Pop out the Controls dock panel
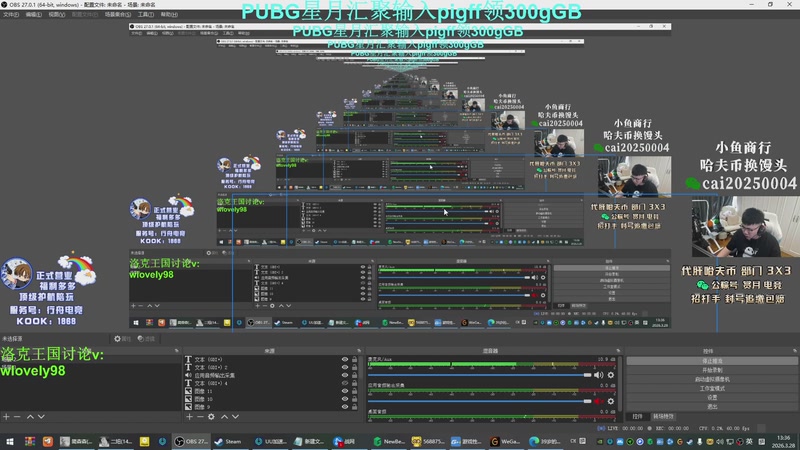Image resolution: width=800 pixels, height=450 pixels. 795,351
